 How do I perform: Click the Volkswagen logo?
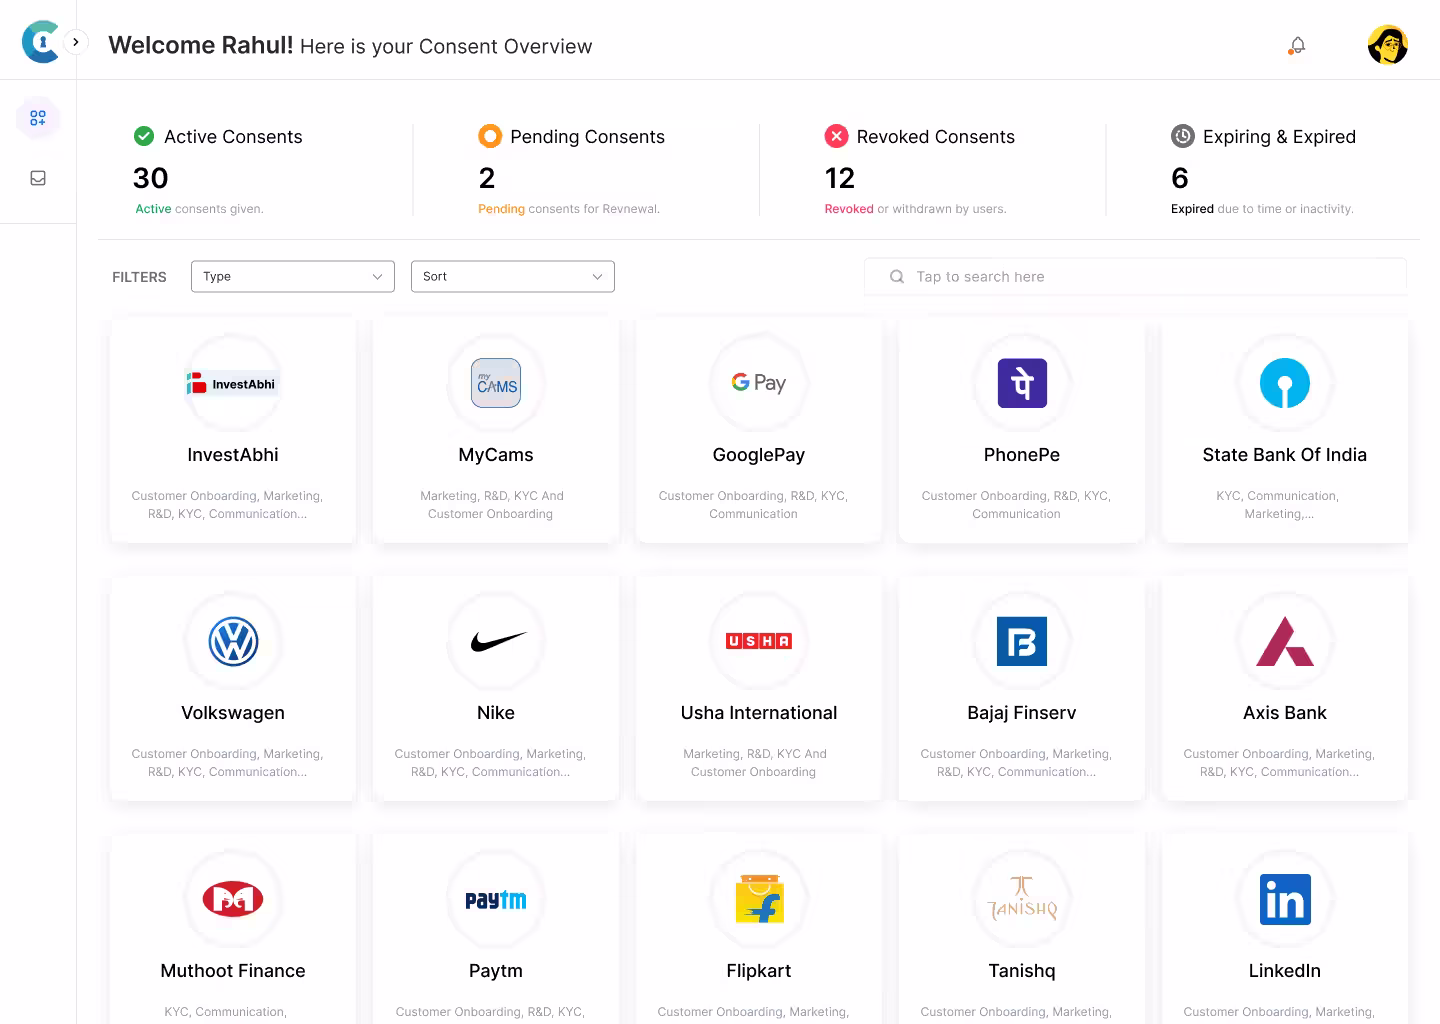pyautogui.click(x=233, y=641)
